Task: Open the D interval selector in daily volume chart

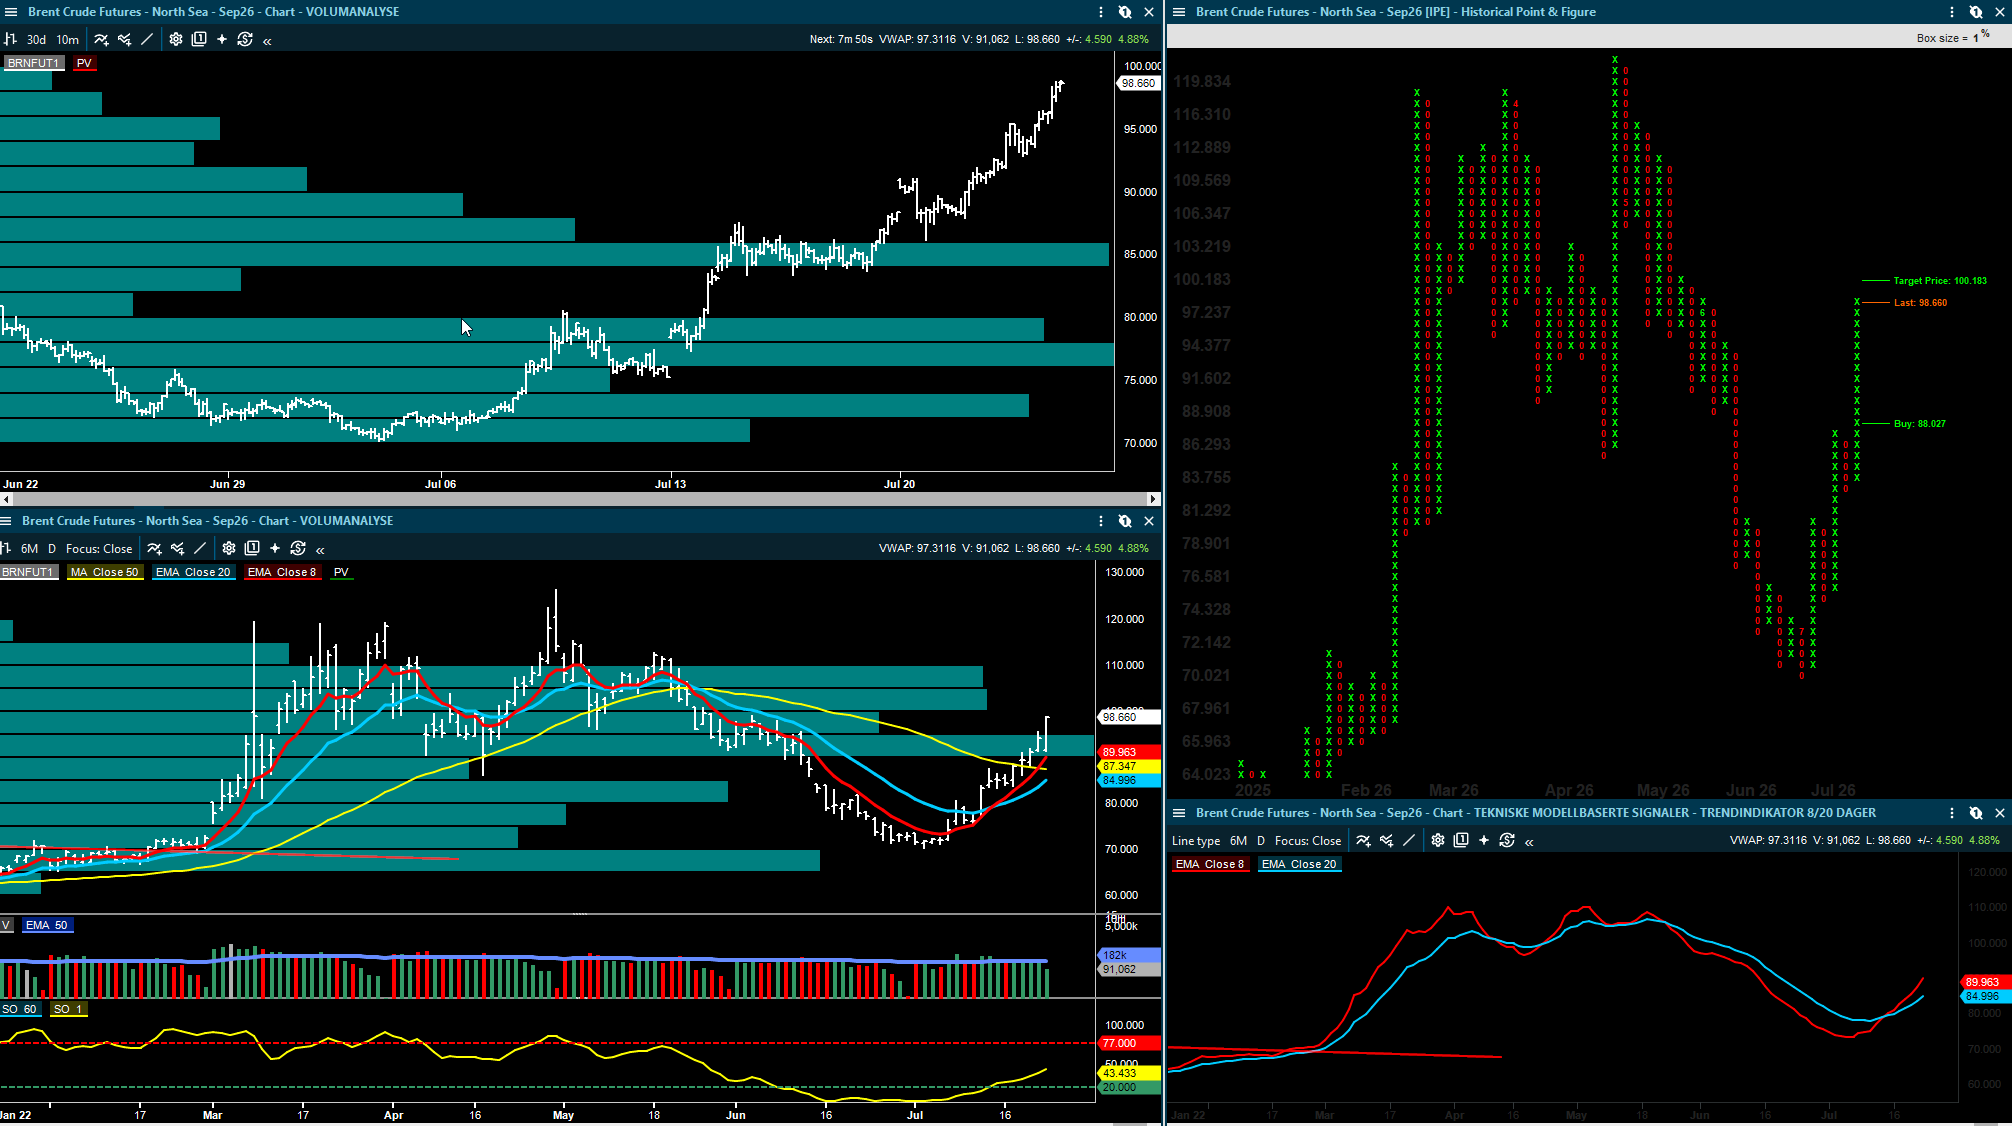Action: pos(52,548)
